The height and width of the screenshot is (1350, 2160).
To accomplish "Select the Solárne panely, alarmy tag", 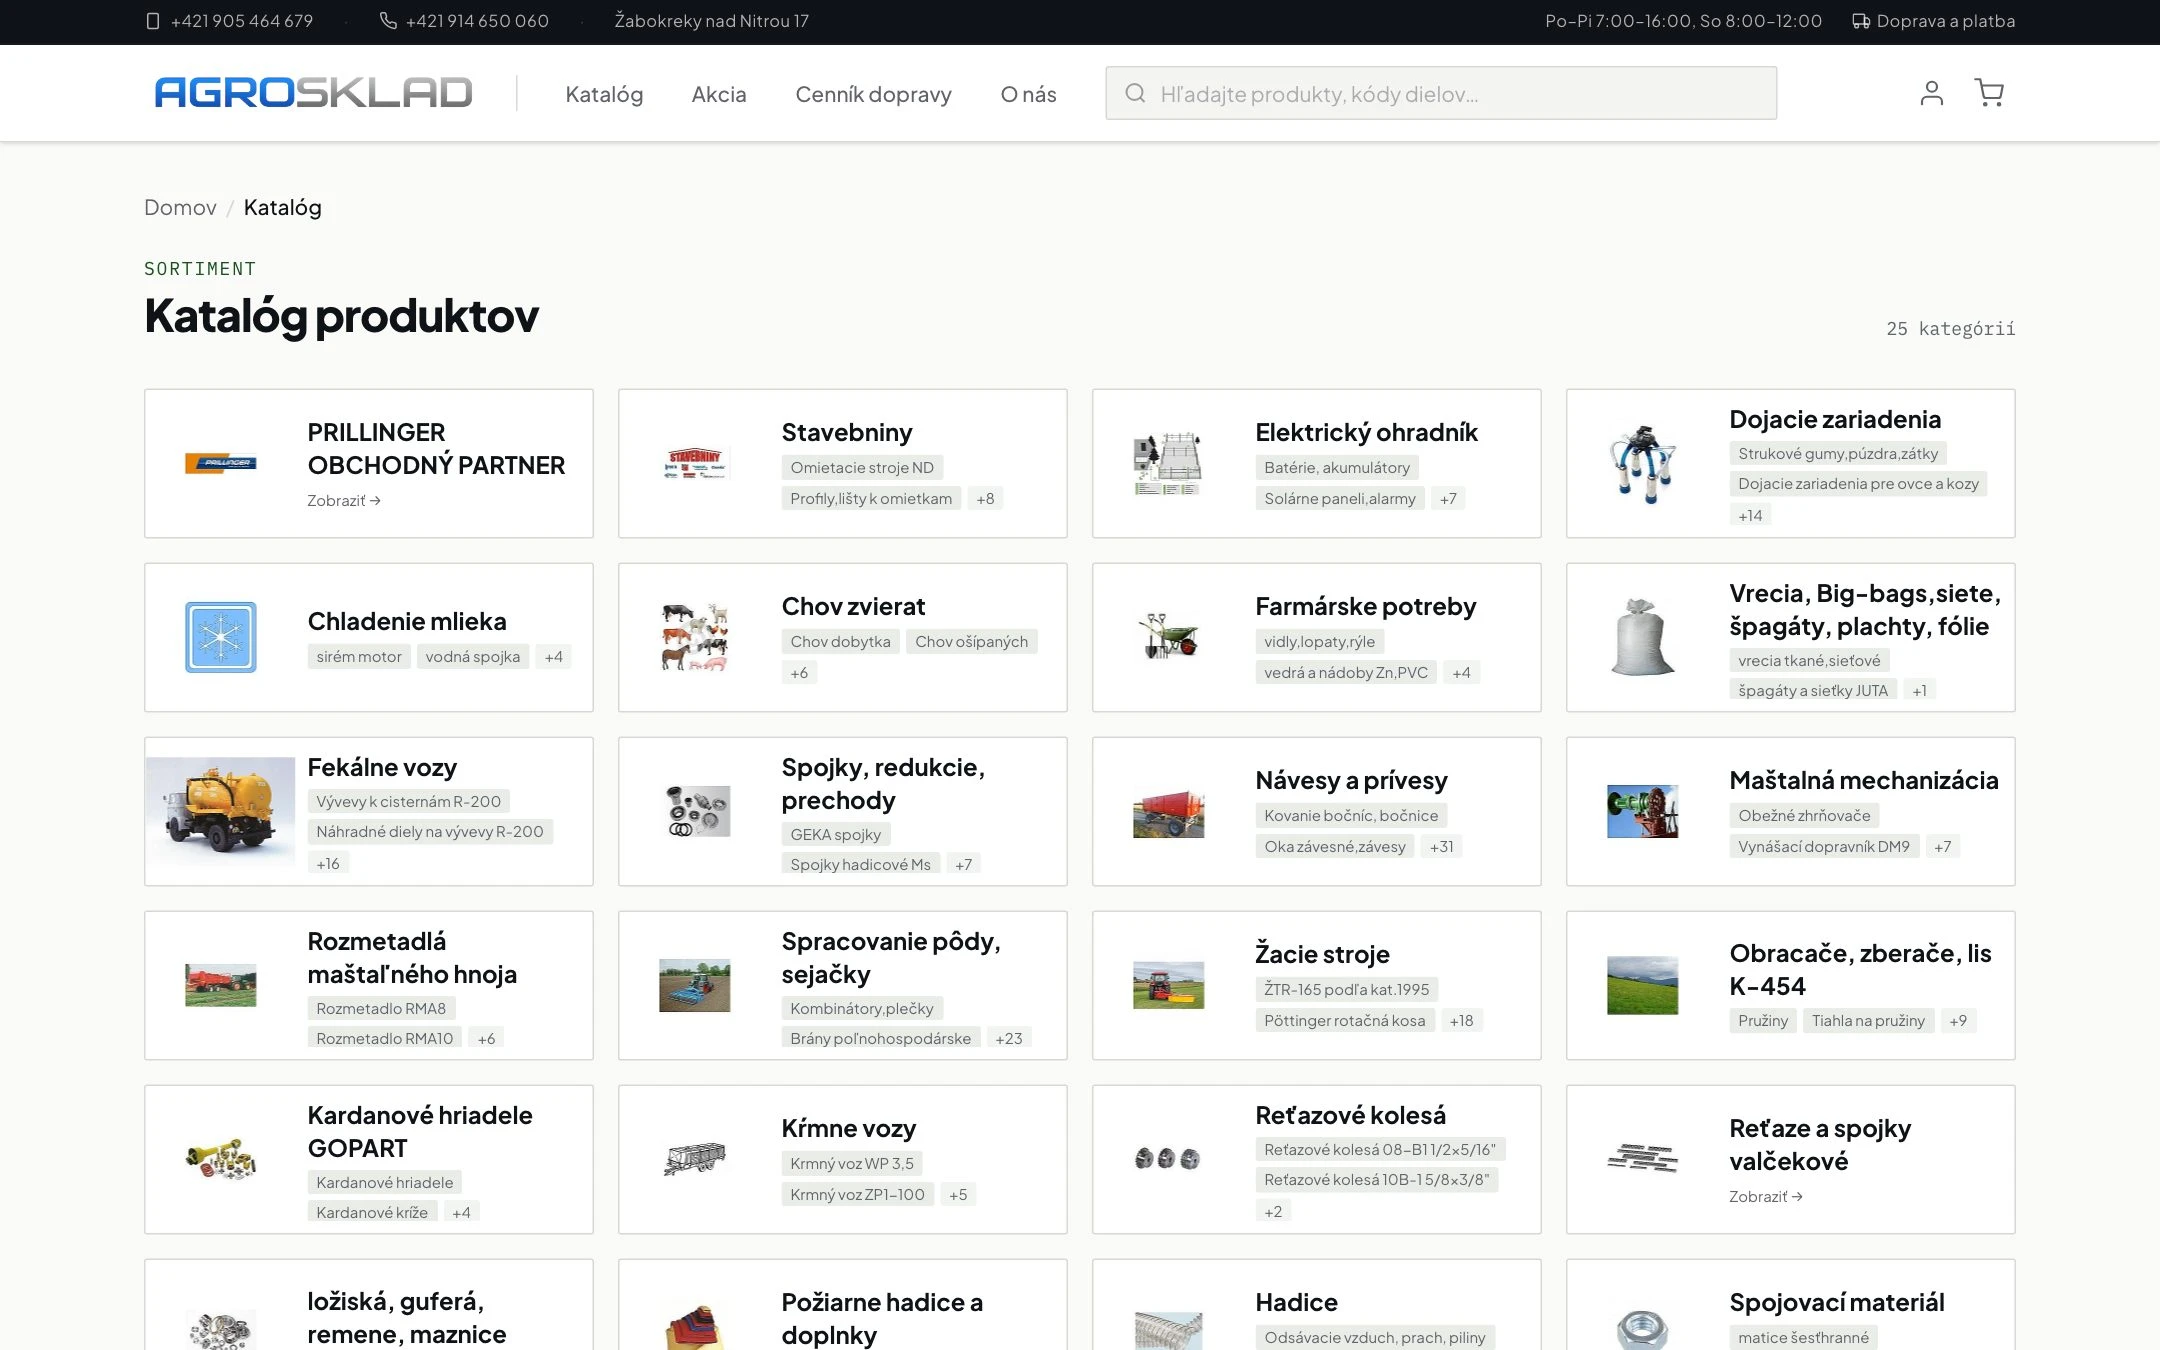I will point(1340,498).
